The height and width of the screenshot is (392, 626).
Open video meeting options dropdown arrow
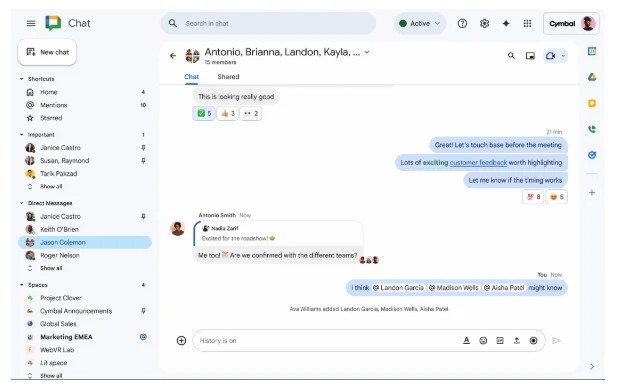click(x=563, y=56)
